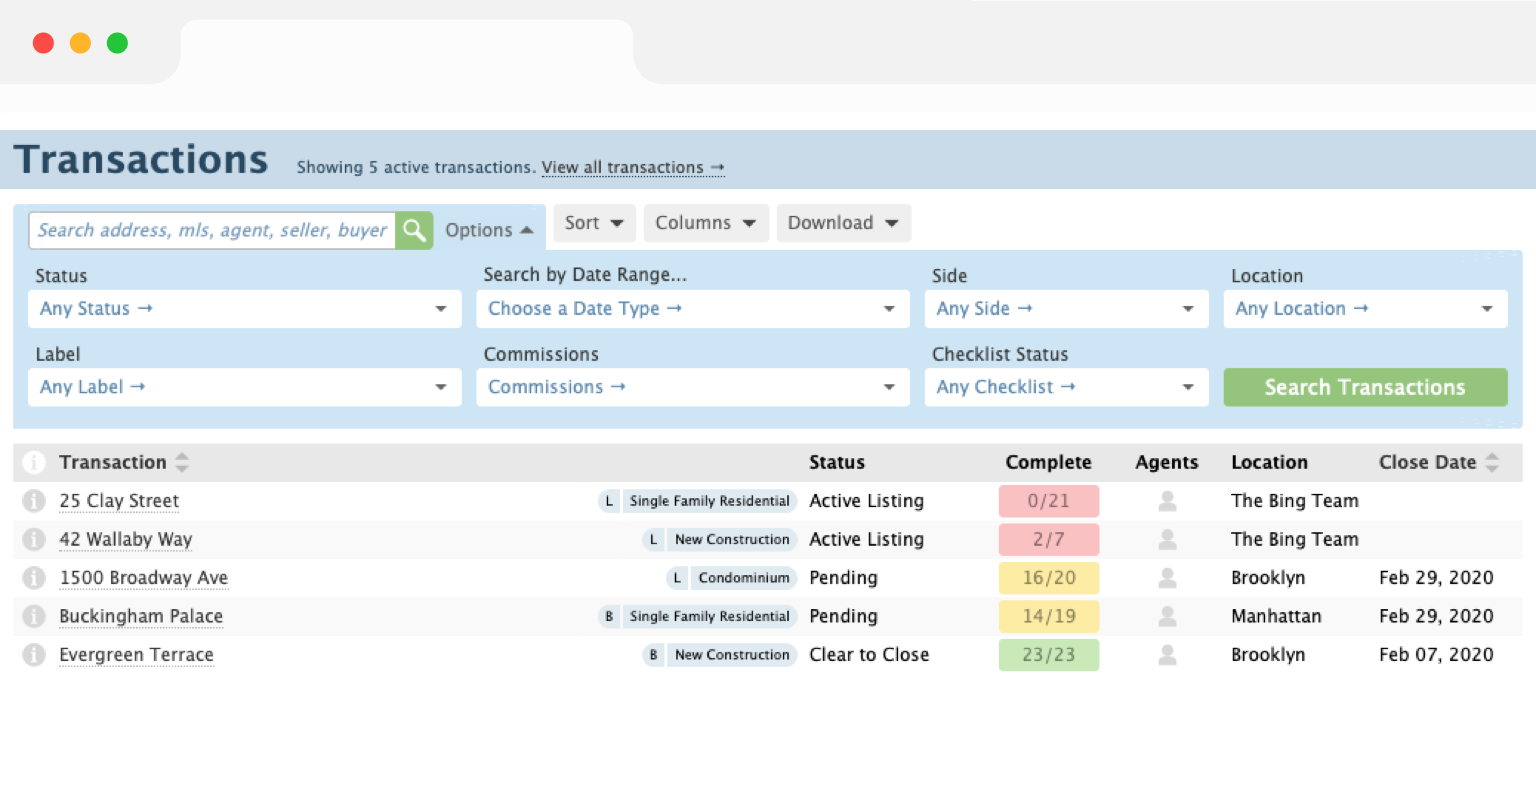
Task: Open the 42 Wallaby Way transaction
Action: (x=125, y=540)
